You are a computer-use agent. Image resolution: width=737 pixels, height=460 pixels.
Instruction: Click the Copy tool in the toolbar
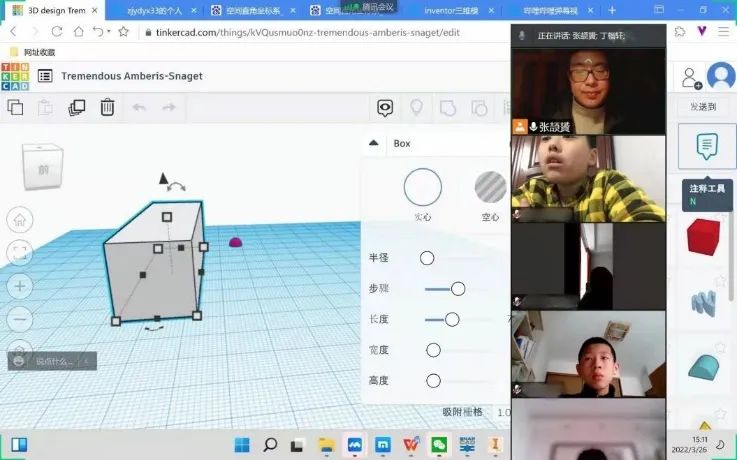coord(15,108)
